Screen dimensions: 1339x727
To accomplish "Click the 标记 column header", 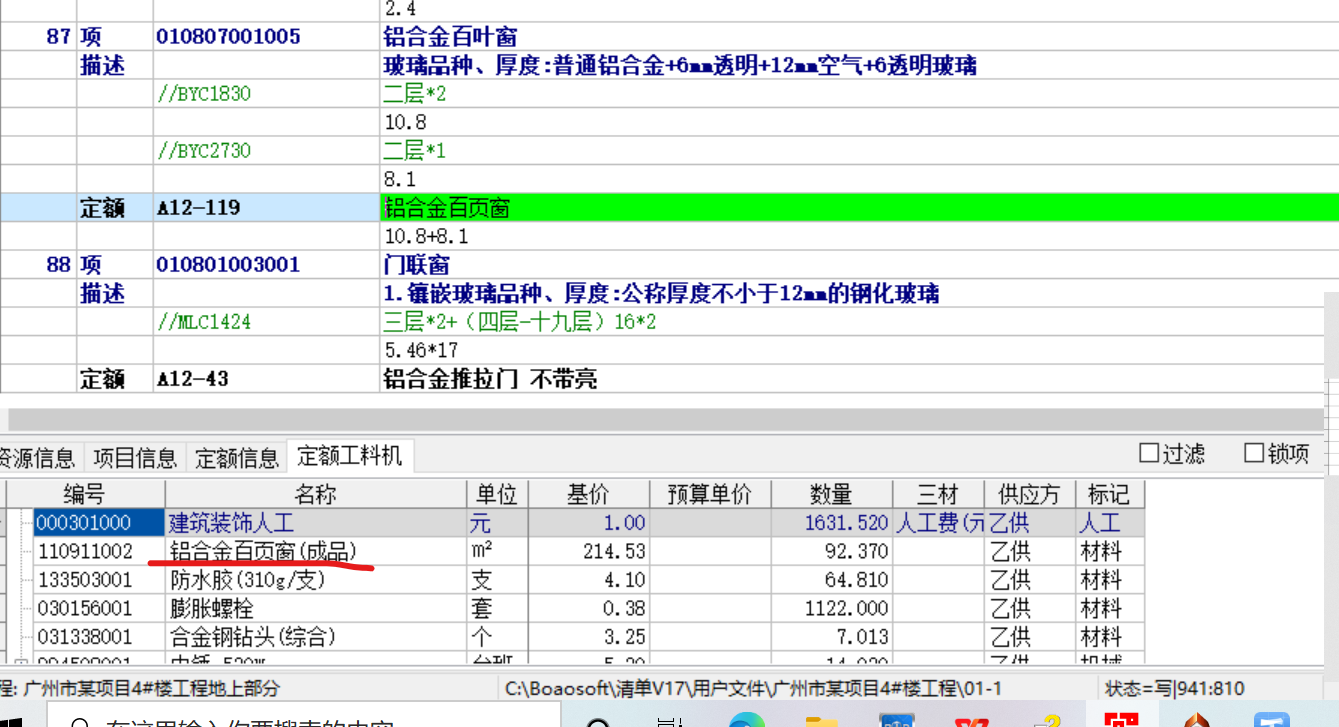I will tap(1109, 494).
